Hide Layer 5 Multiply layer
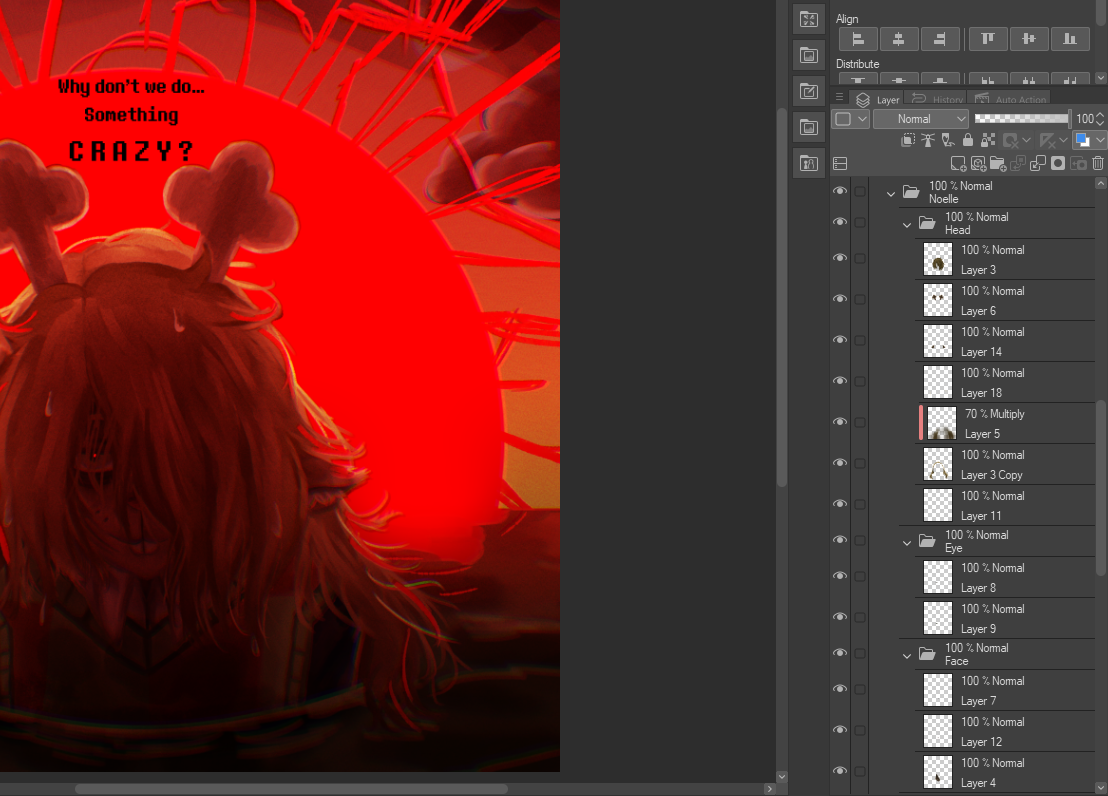 coord(840,422)
